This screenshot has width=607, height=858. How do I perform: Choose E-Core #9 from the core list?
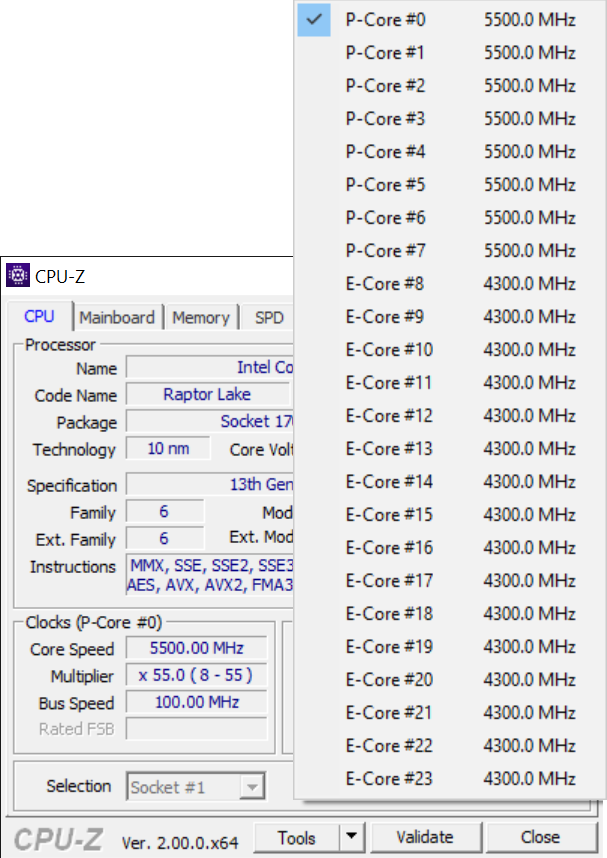click(449, 317)
